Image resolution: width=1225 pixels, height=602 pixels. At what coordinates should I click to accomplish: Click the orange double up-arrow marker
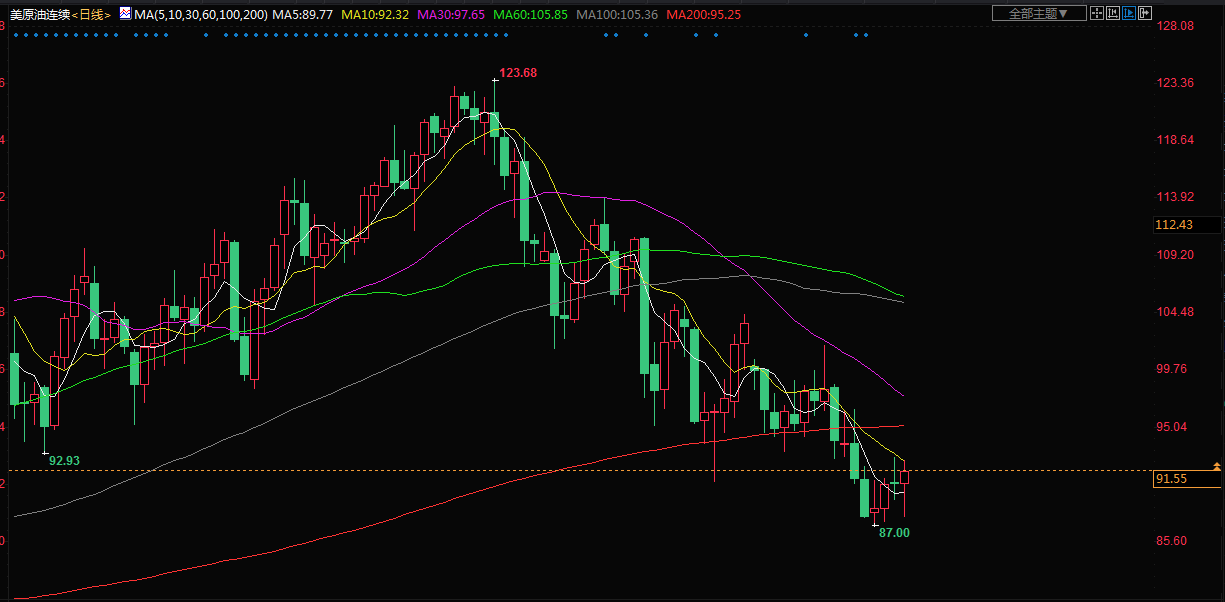[x=1216, y=466]
